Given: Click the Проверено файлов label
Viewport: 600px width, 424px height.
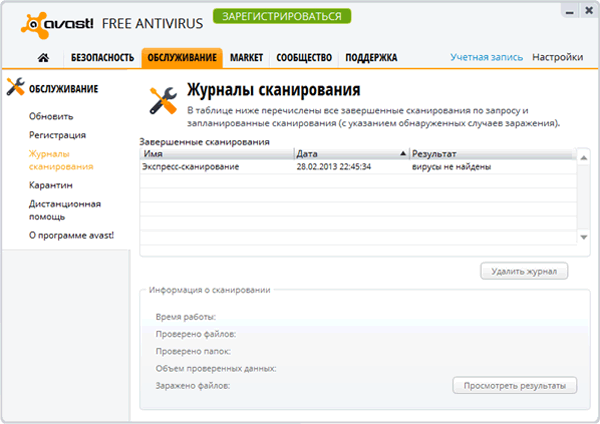Looking at the screenshot, I should coord(196,334).
